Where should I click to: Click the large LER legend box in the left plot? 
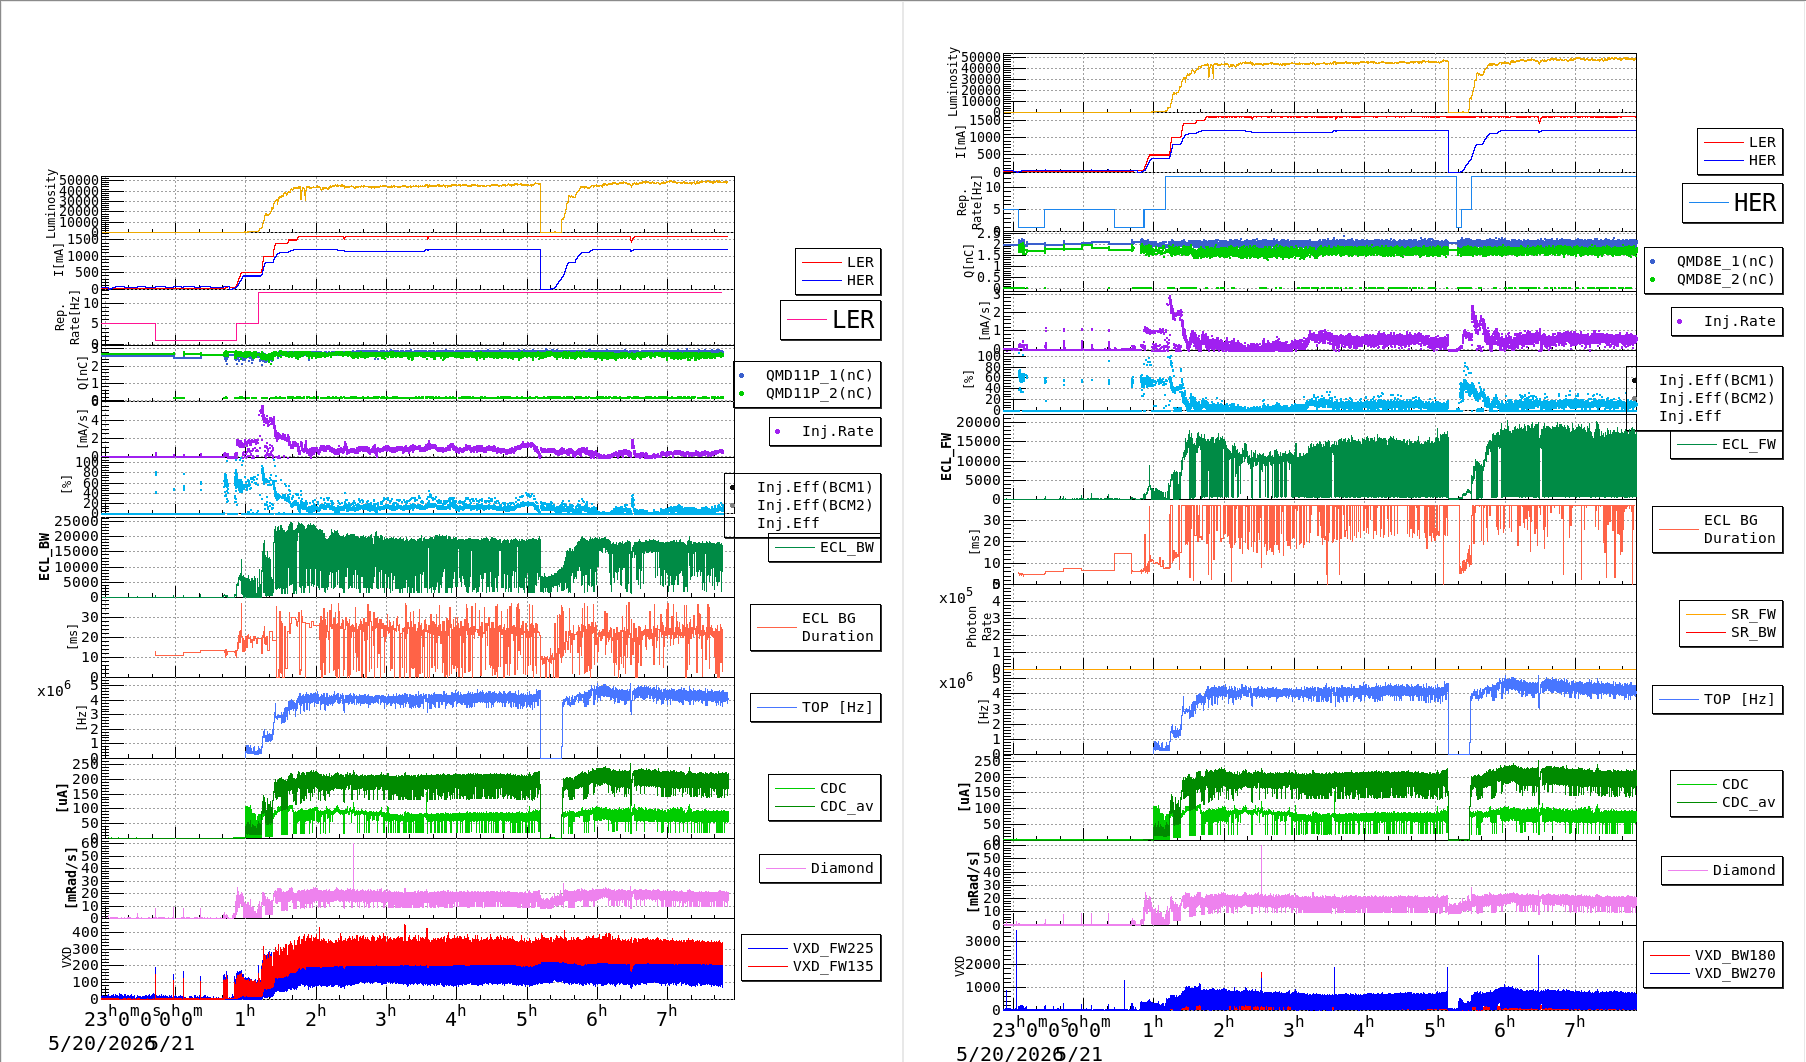pyautogui.click(x=831, y=320)
